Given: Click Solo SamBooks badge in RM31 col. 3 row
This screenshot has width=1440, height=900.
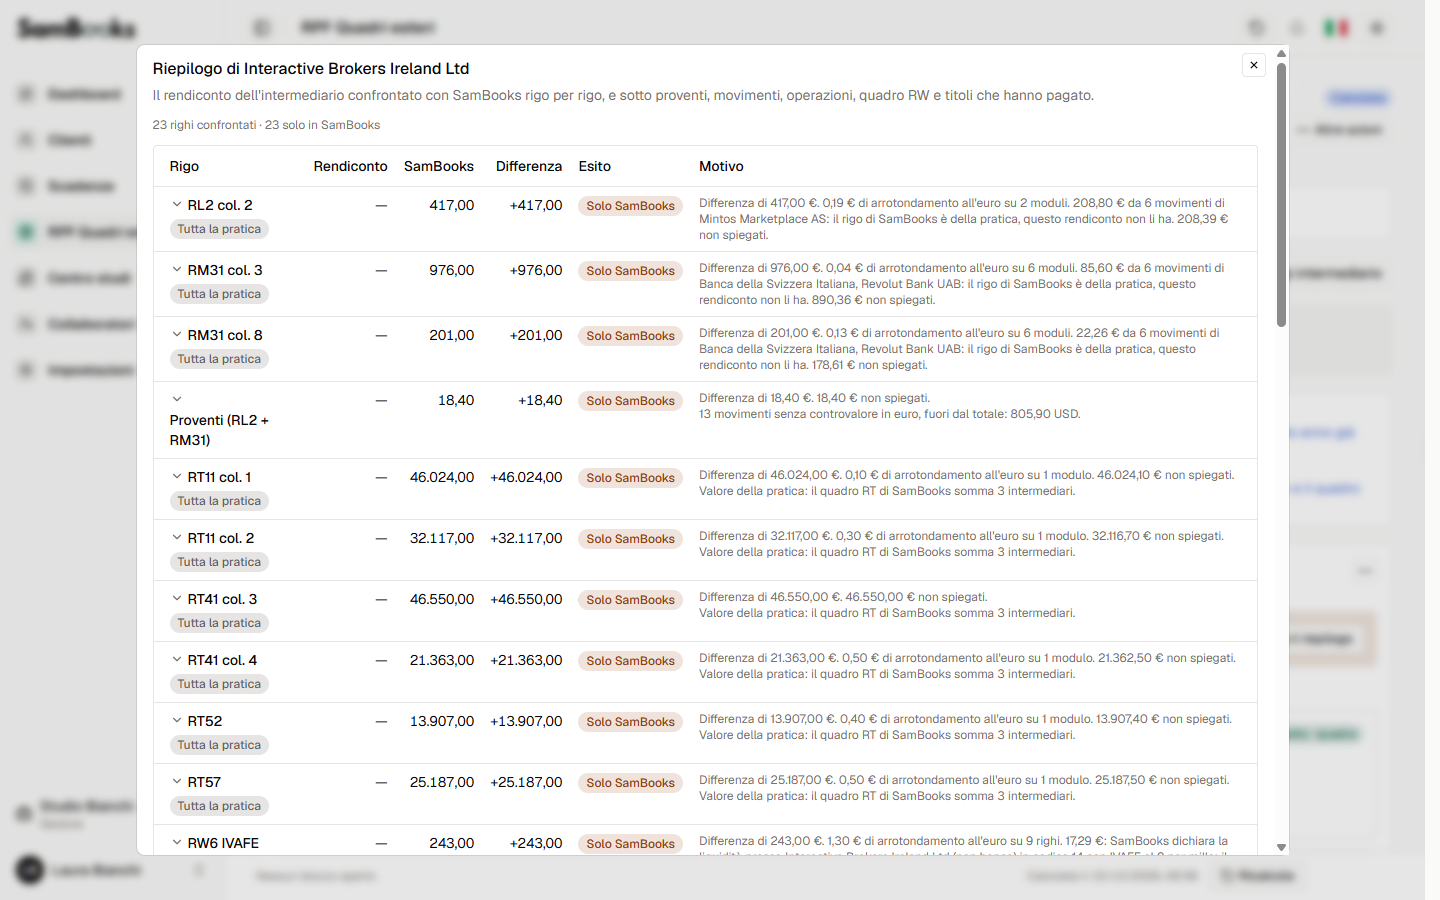Looking at the screenshot, I should click(630, 271).
